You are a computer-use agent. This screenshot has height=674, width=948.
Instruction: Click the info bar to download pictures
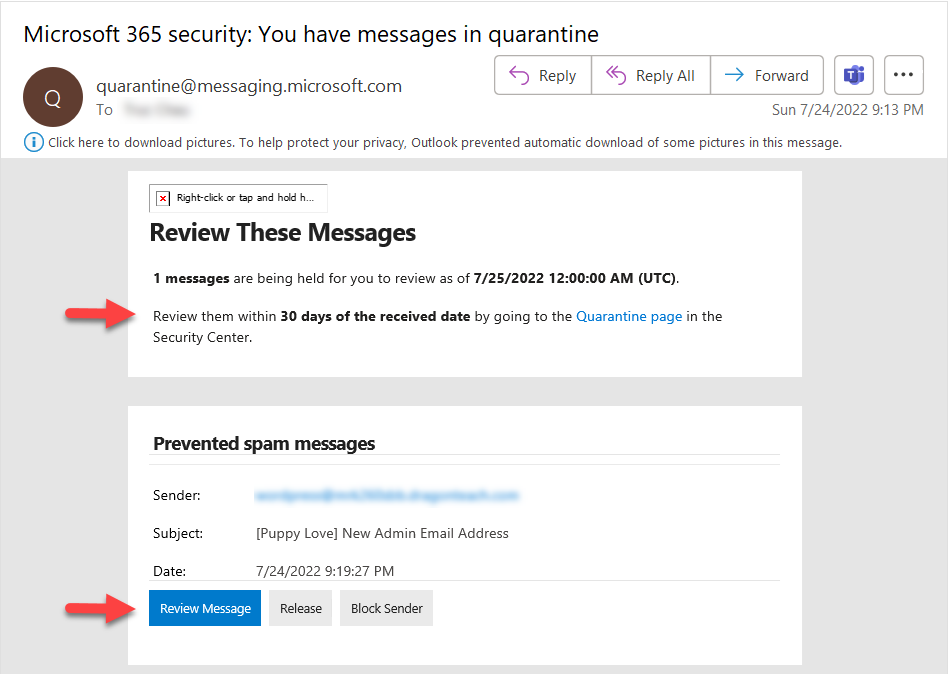tap(433, 143)
